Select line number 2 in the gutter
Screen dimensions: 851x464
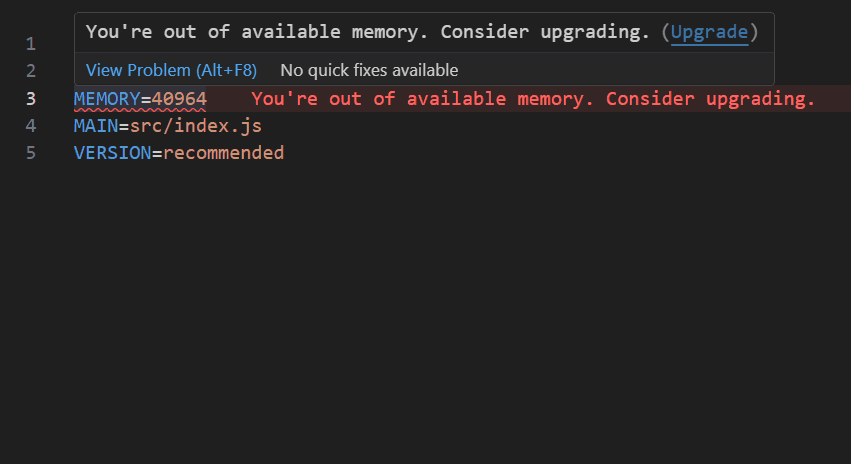click(x=31, y=71)
